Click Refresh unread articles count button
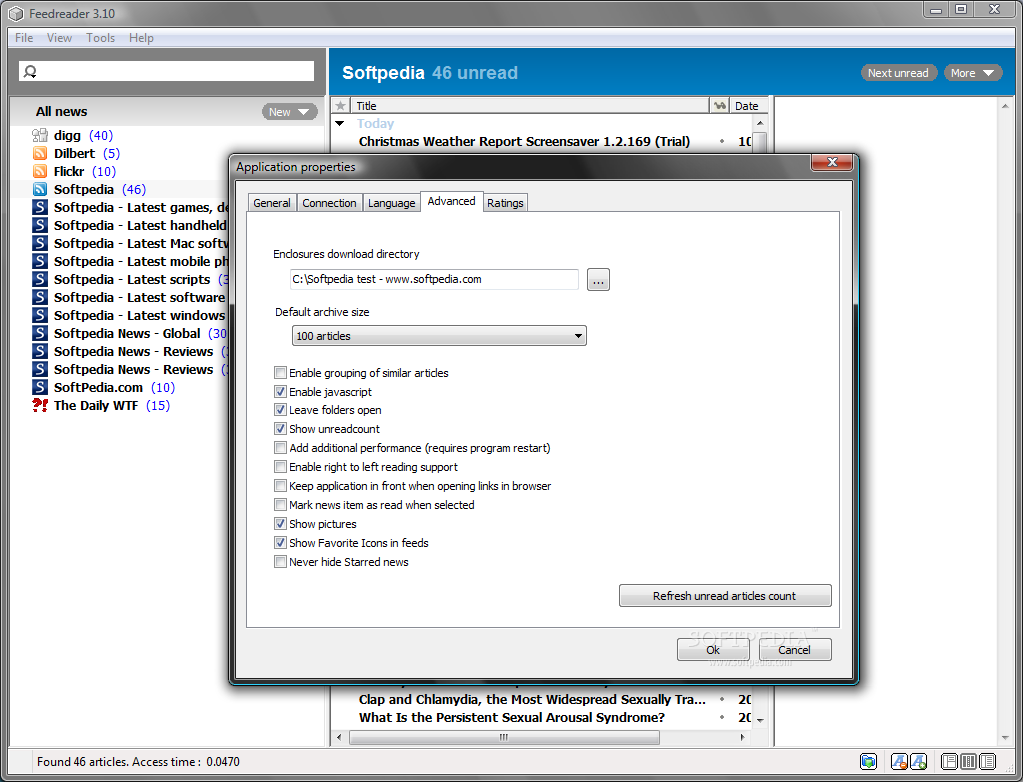1023x782 pixels. tap(725, 595)
